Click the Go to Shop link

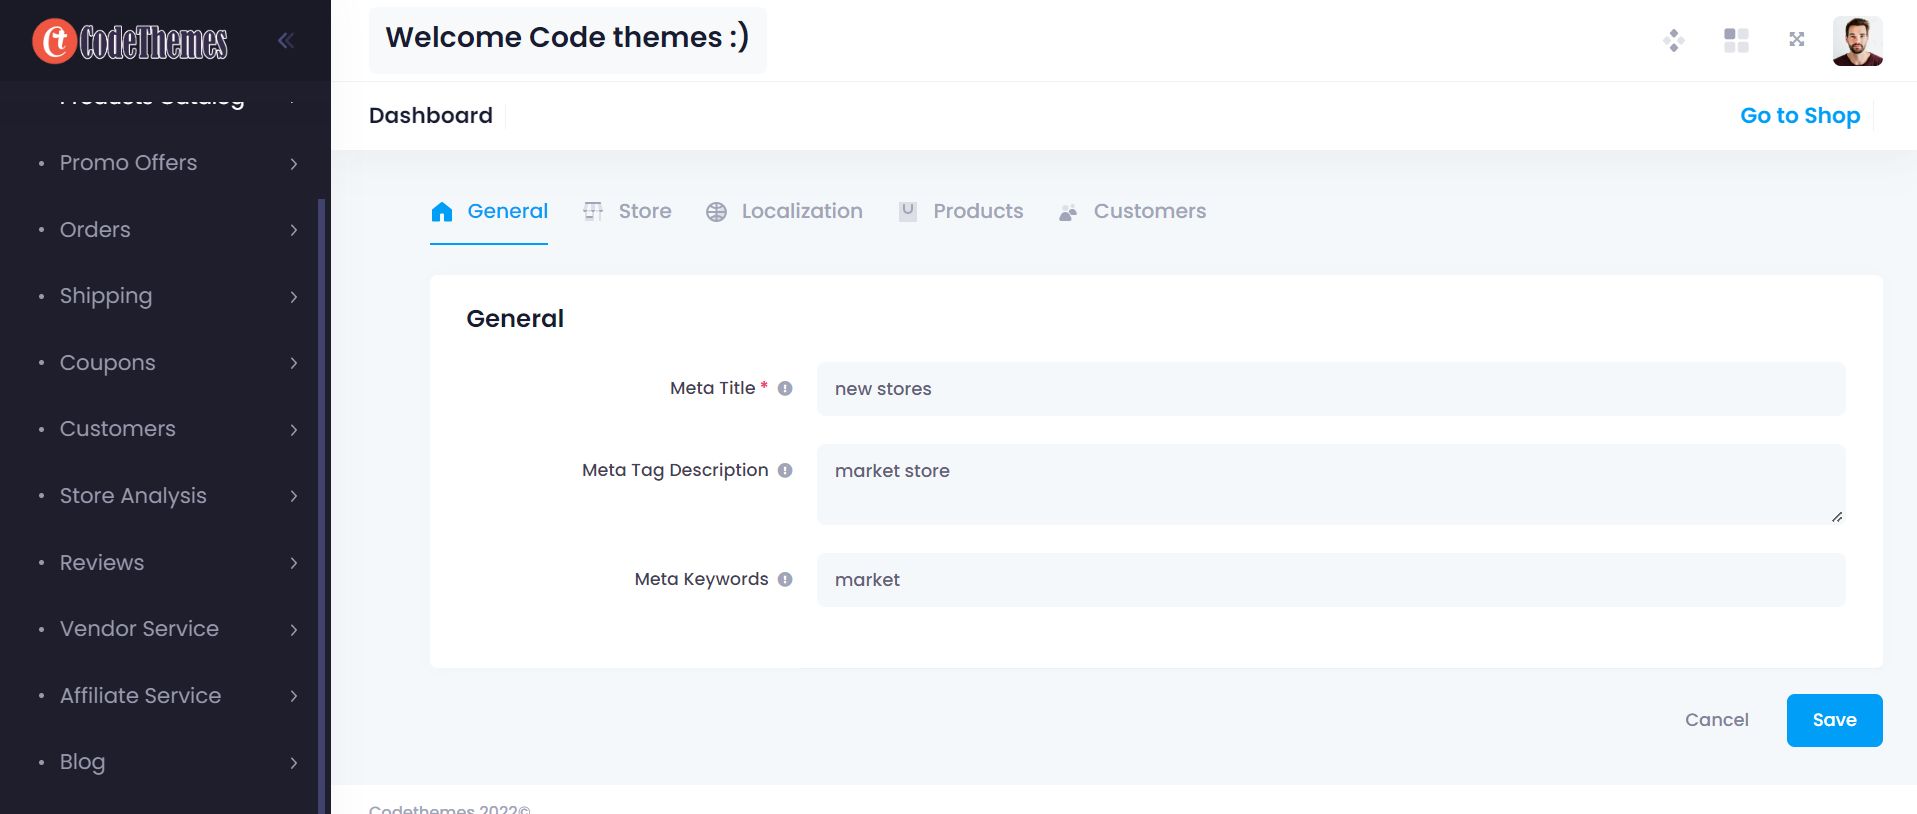pos(1799,116)
